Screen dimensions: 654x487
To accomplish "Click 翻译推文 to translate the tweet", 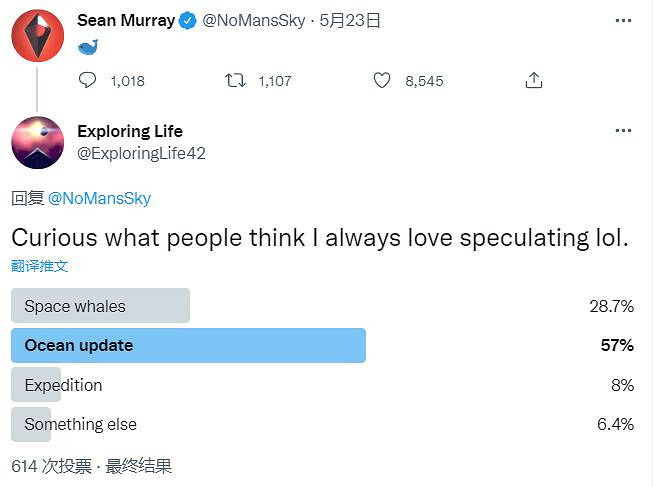I will point(40,266).
